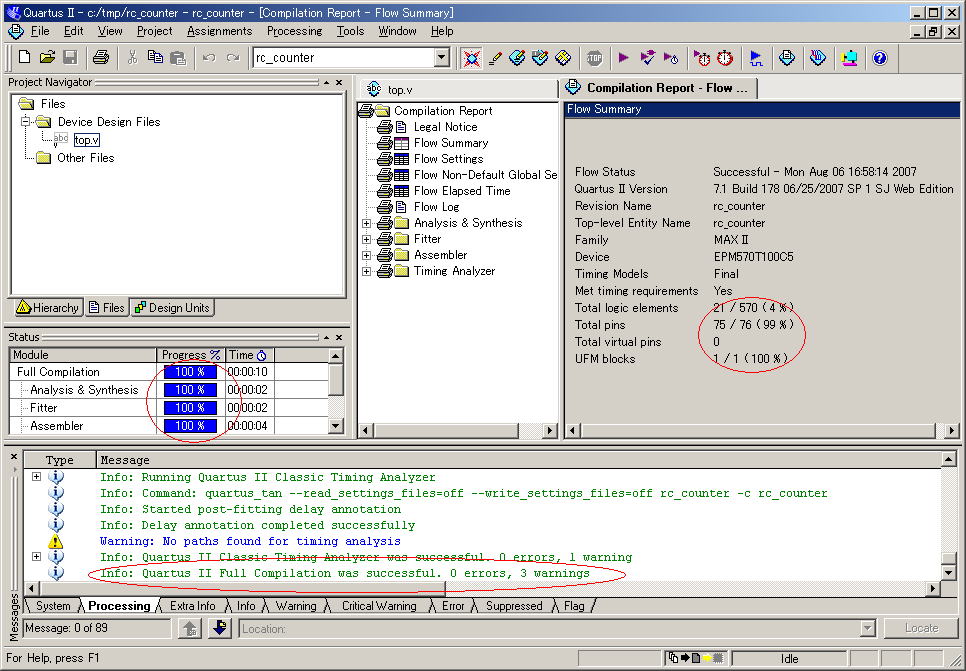This screenshot has height=671, width=966.
Task: Open the Flow Log report item
Action: 437,207
